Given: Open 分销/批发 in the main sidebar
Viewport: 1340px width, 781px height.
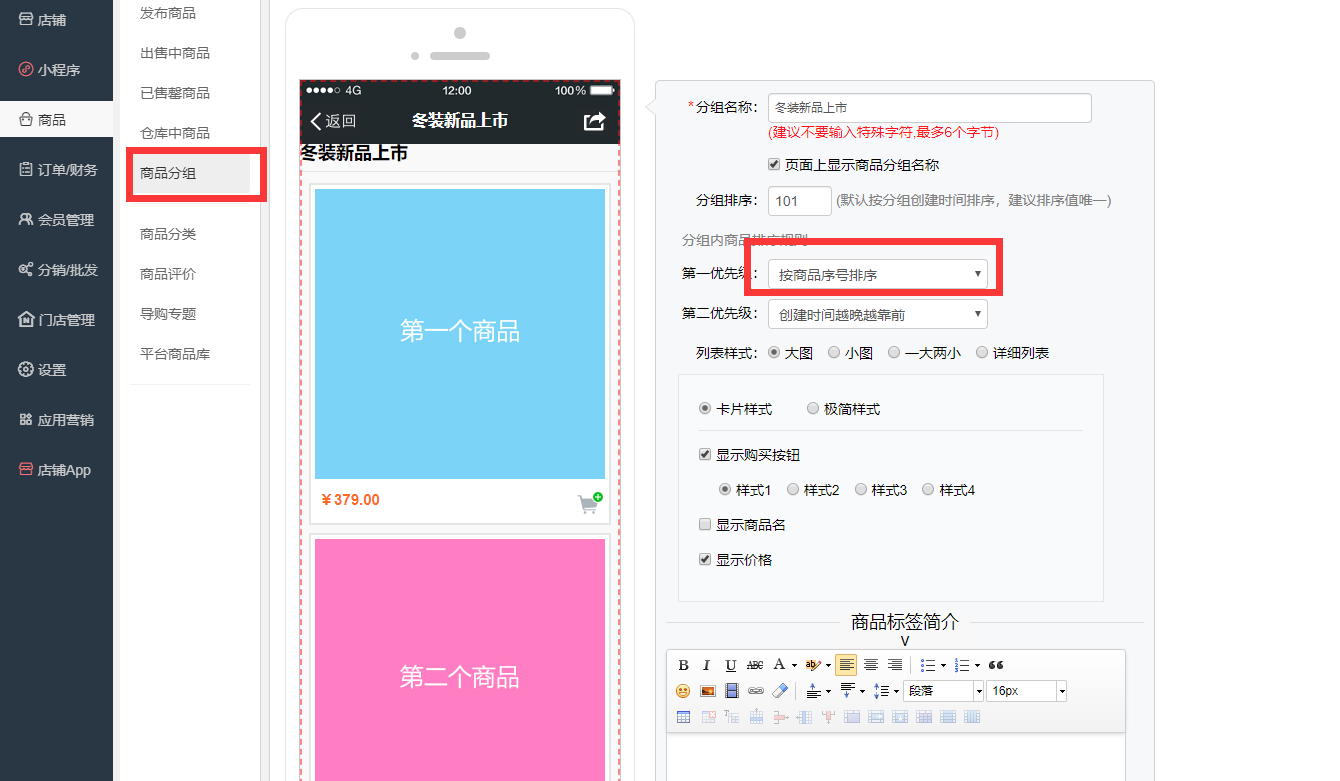Looking at the screenshot, I should tap(57, 270).
